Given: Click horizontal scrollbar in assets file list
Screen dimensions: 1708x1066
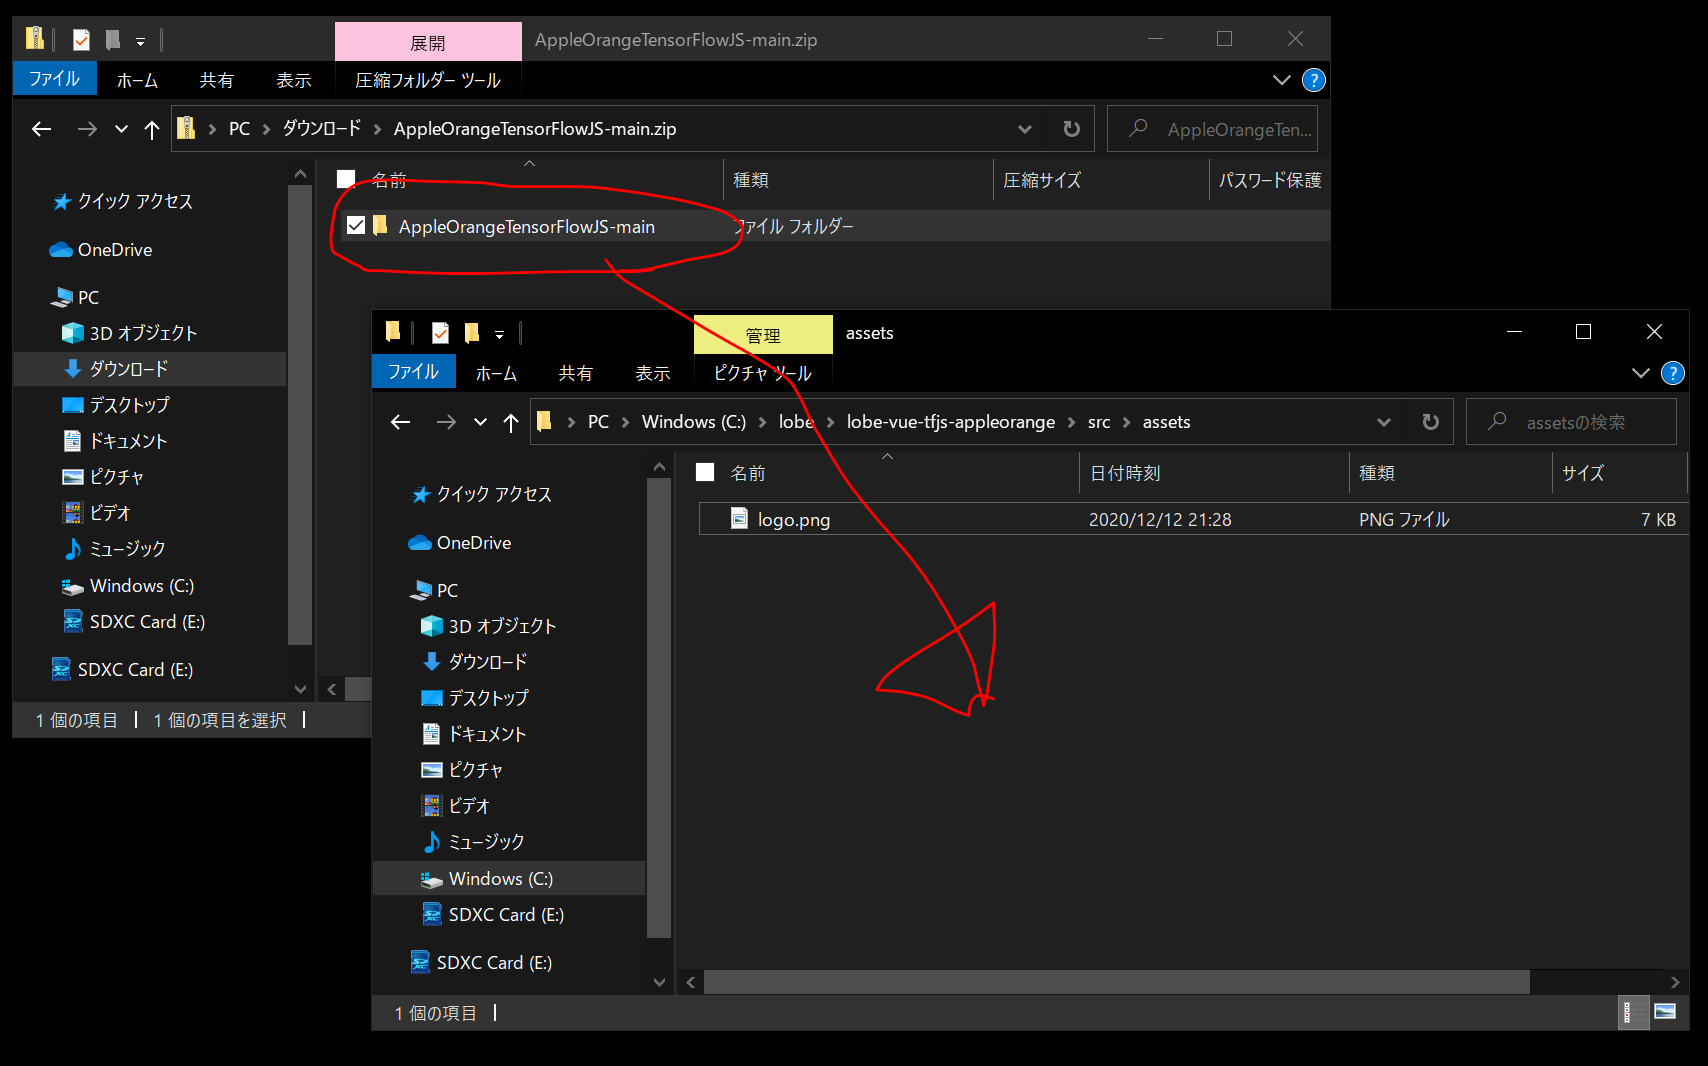Looking at the screenshot, I should (1116, 982).
